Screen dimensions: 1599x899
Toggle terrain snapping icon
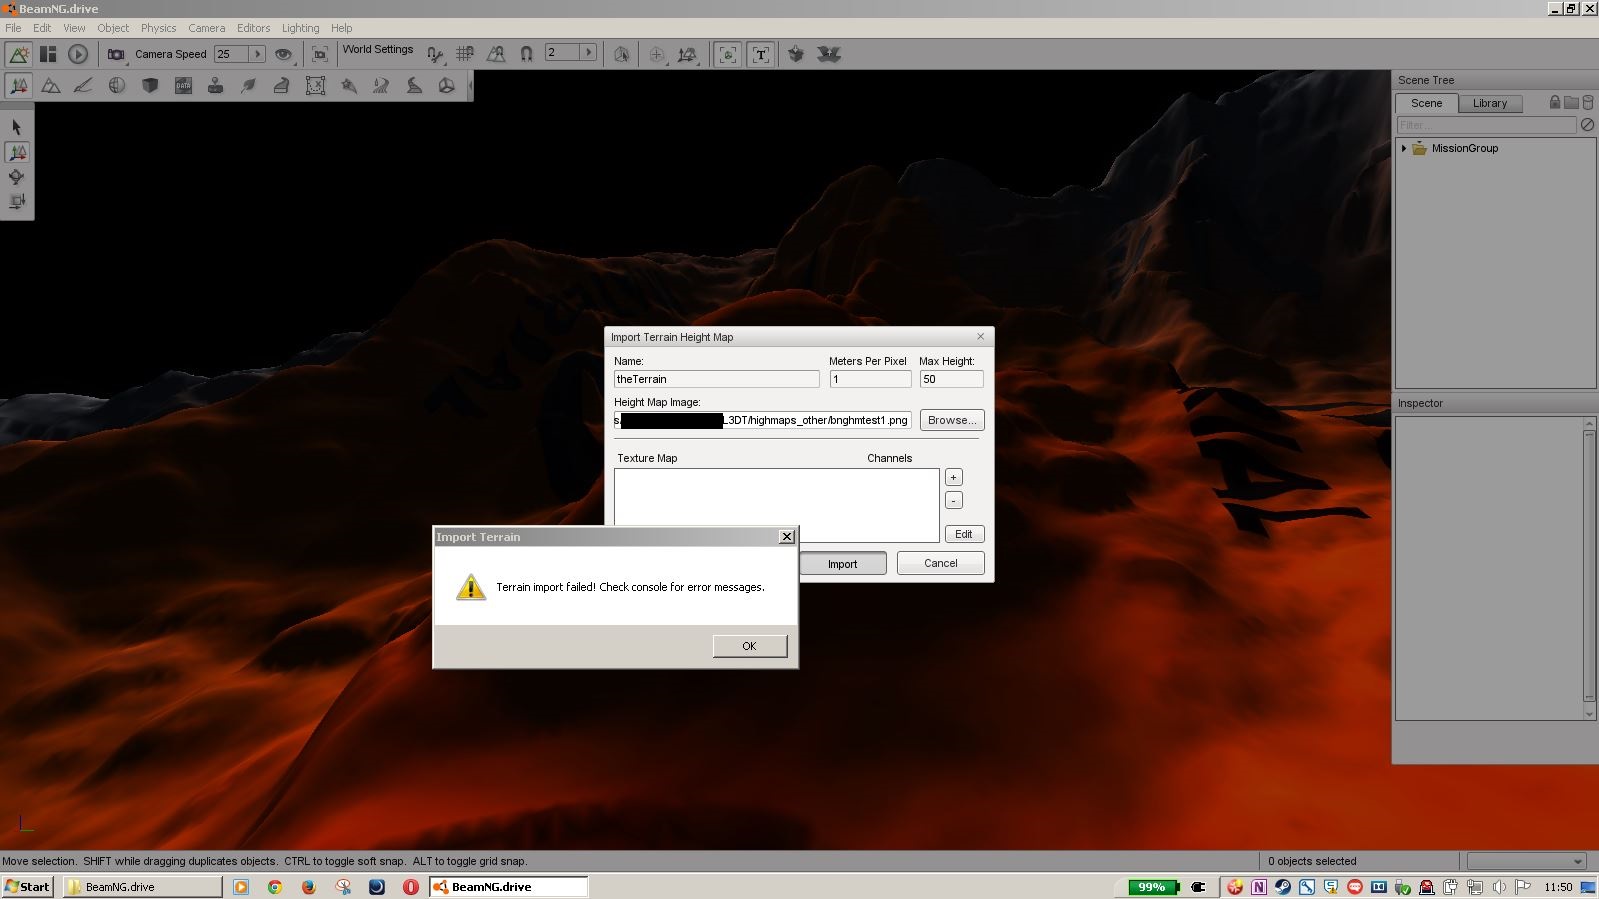495,54
